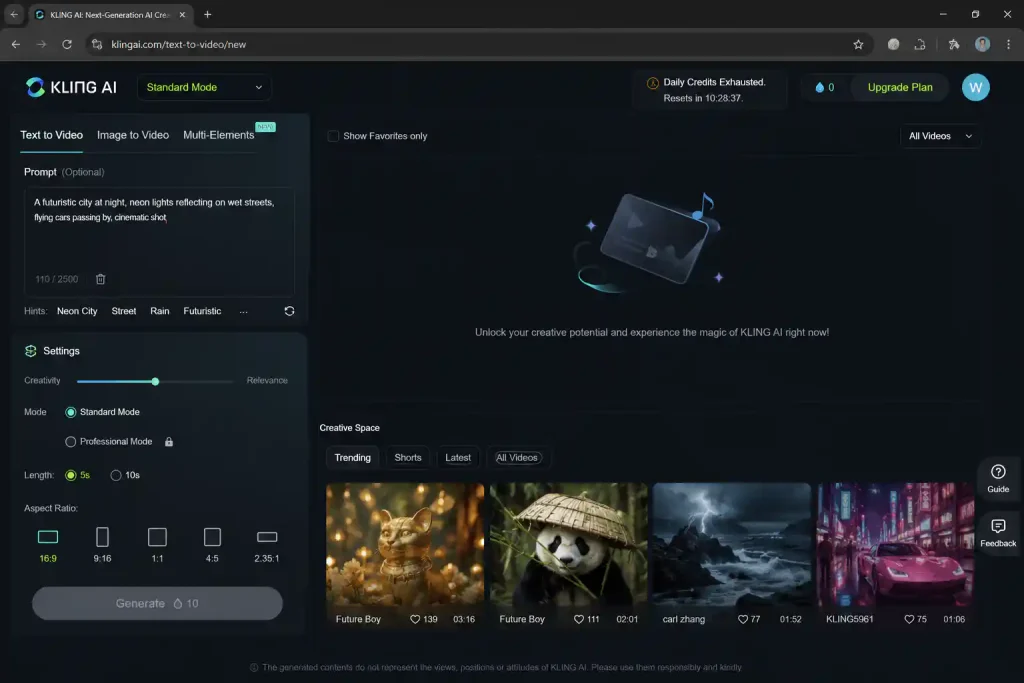Like the Future Boy panda video
This screenshot has height=683, width=1024.
click(x=579, y=619)
